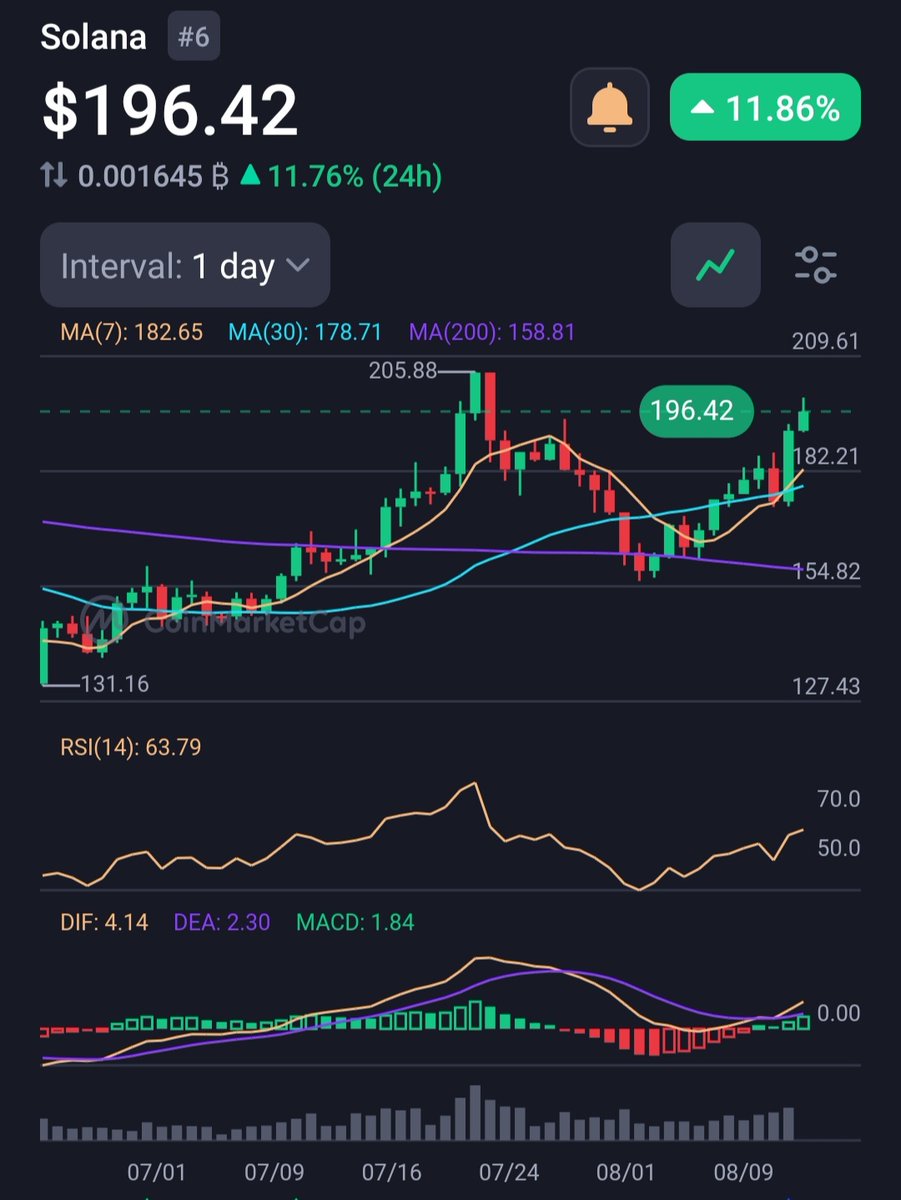This screenshot has width=901, height=1200.
Task: Tap the $196.42 price heading
Action: click(x=170, y=109)
